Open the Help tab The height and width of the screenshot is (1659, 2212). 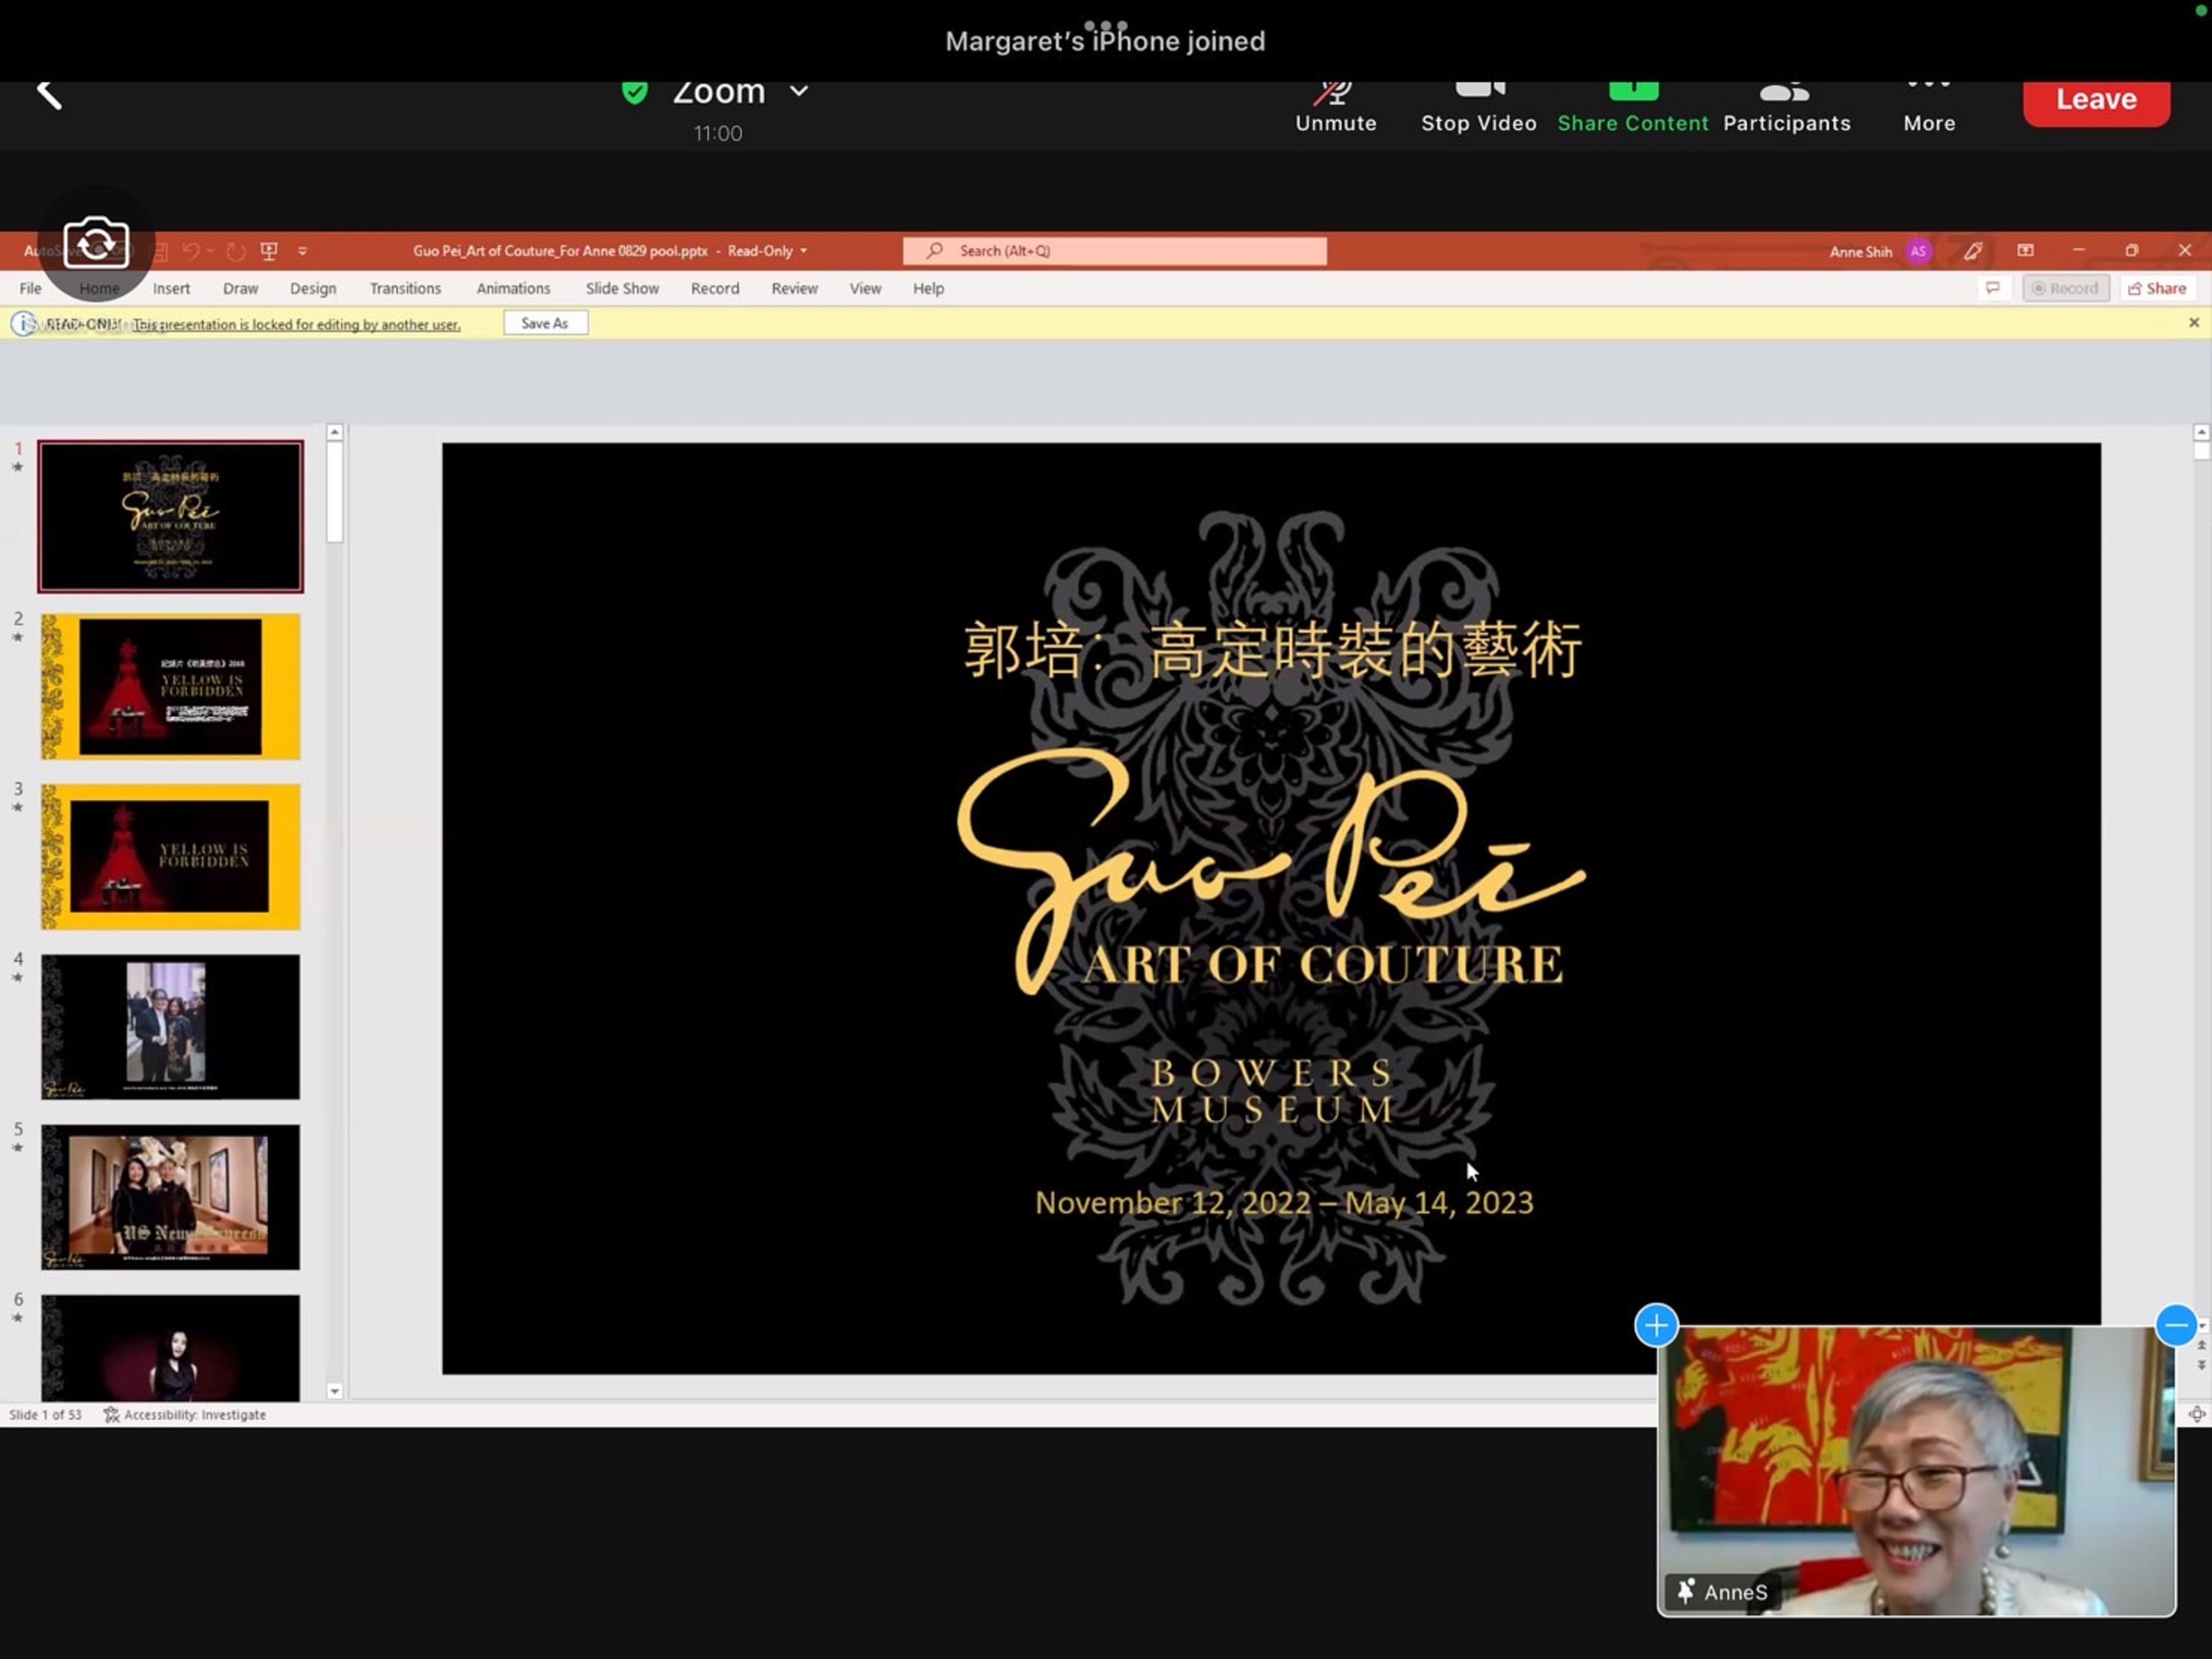point(928,288)
